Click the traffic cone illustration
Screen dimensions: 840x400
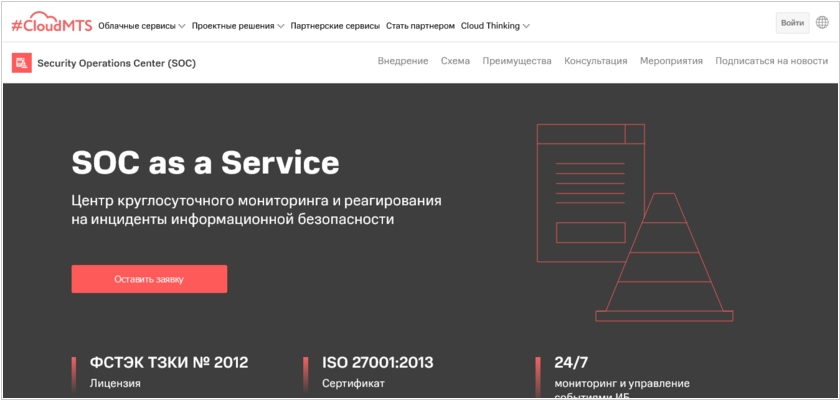coord(664,257)
